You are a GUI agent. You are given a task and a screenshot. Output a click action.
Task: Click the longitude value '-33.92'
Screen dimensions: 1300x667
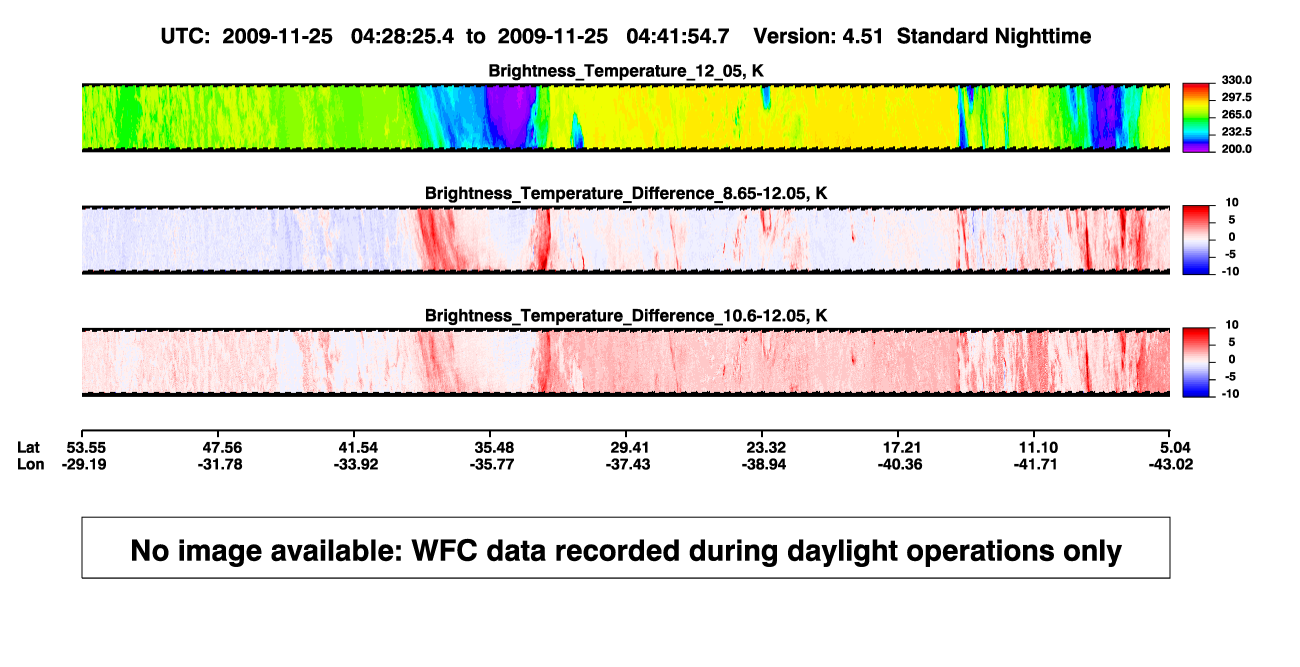point(358,464)
